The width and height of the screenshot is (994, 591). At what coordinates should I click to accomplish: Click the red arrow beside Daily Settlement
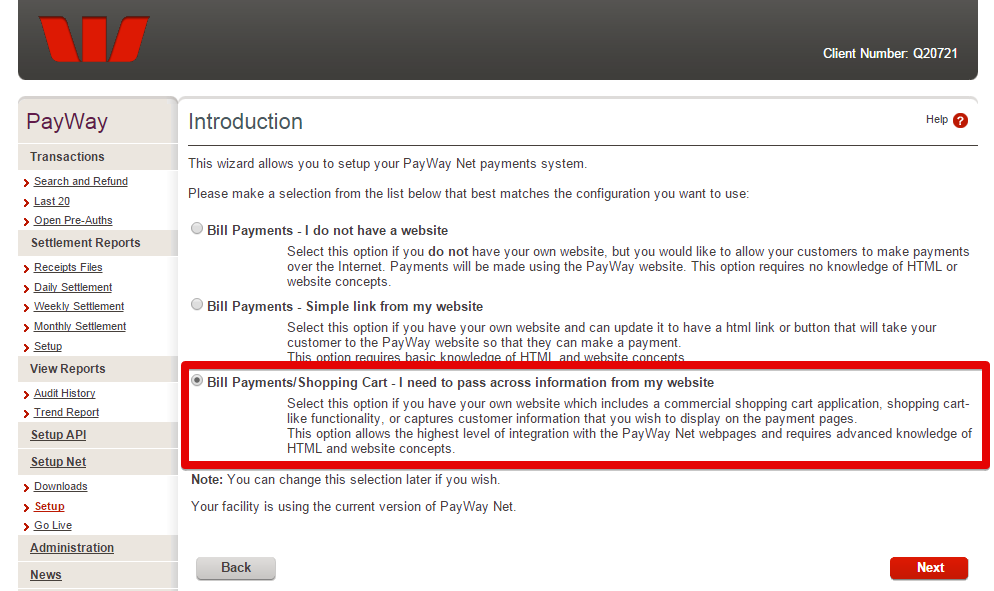[26, 289]
